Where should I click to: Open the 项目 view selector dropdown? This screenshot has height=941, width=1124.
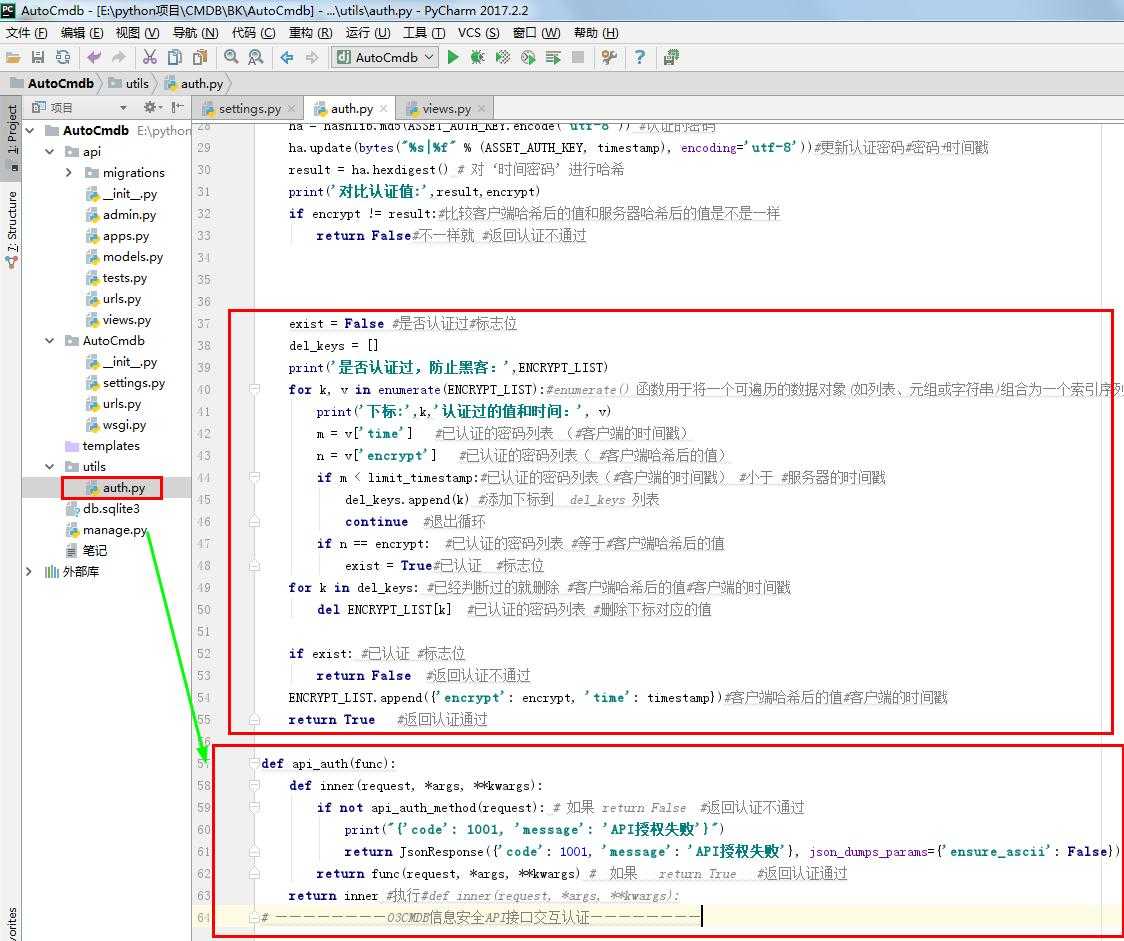[123, 108]
